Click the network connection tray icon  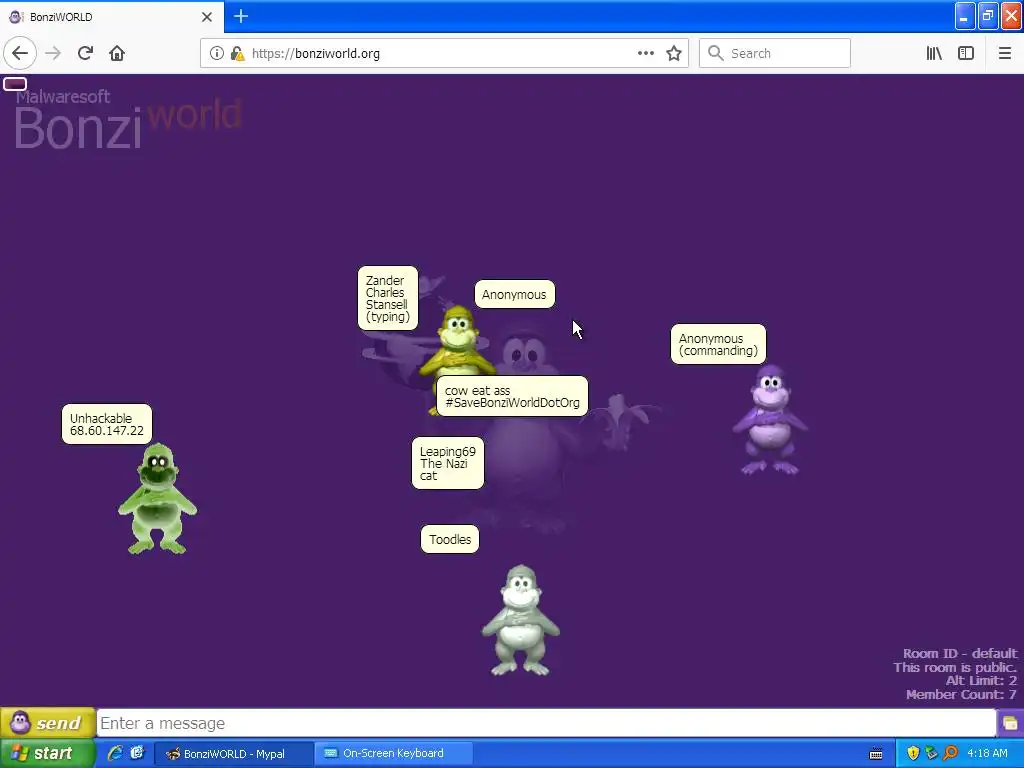pos(931,754)
